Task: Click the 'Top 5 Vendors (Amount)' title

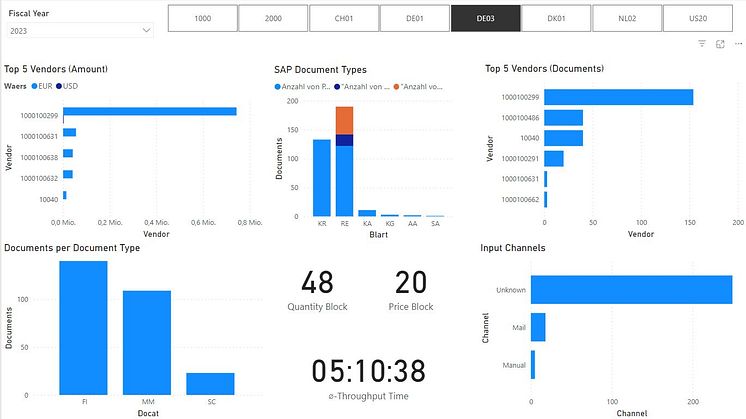Action: (x=56, y=69)
